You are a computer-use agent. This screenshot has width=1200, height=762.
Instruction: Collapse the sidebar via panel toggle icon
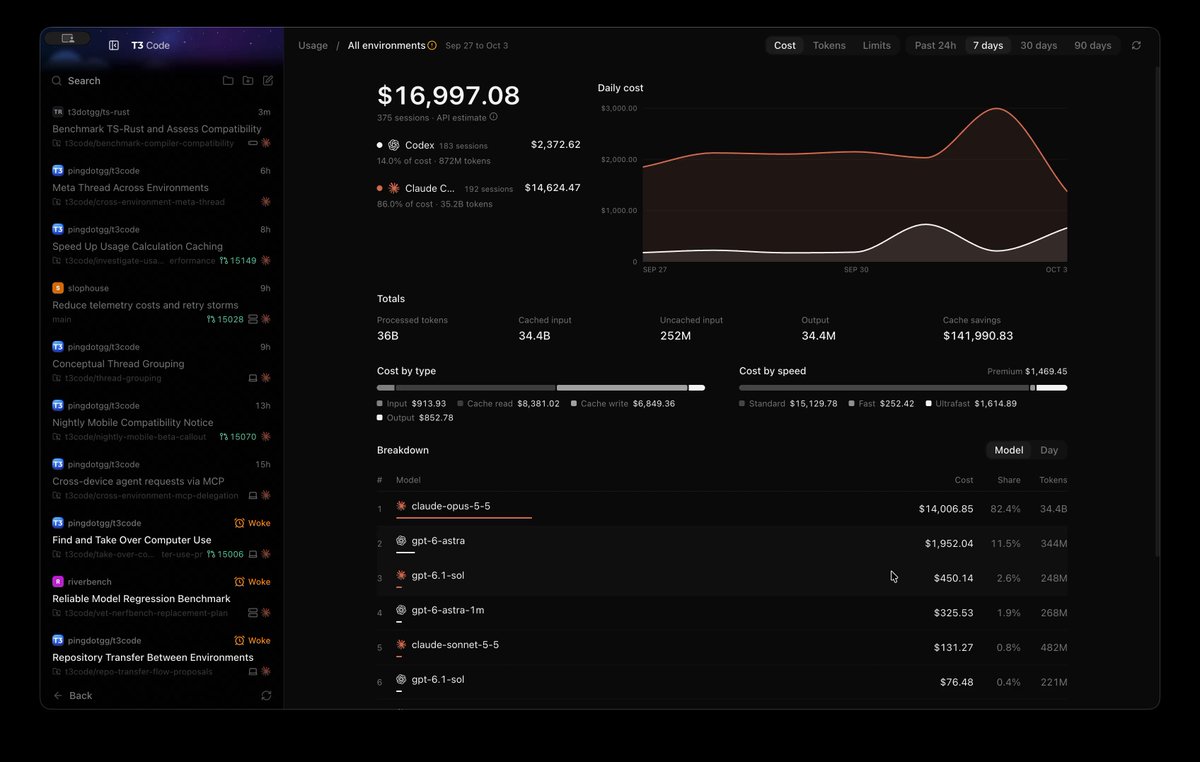point(113,45)
